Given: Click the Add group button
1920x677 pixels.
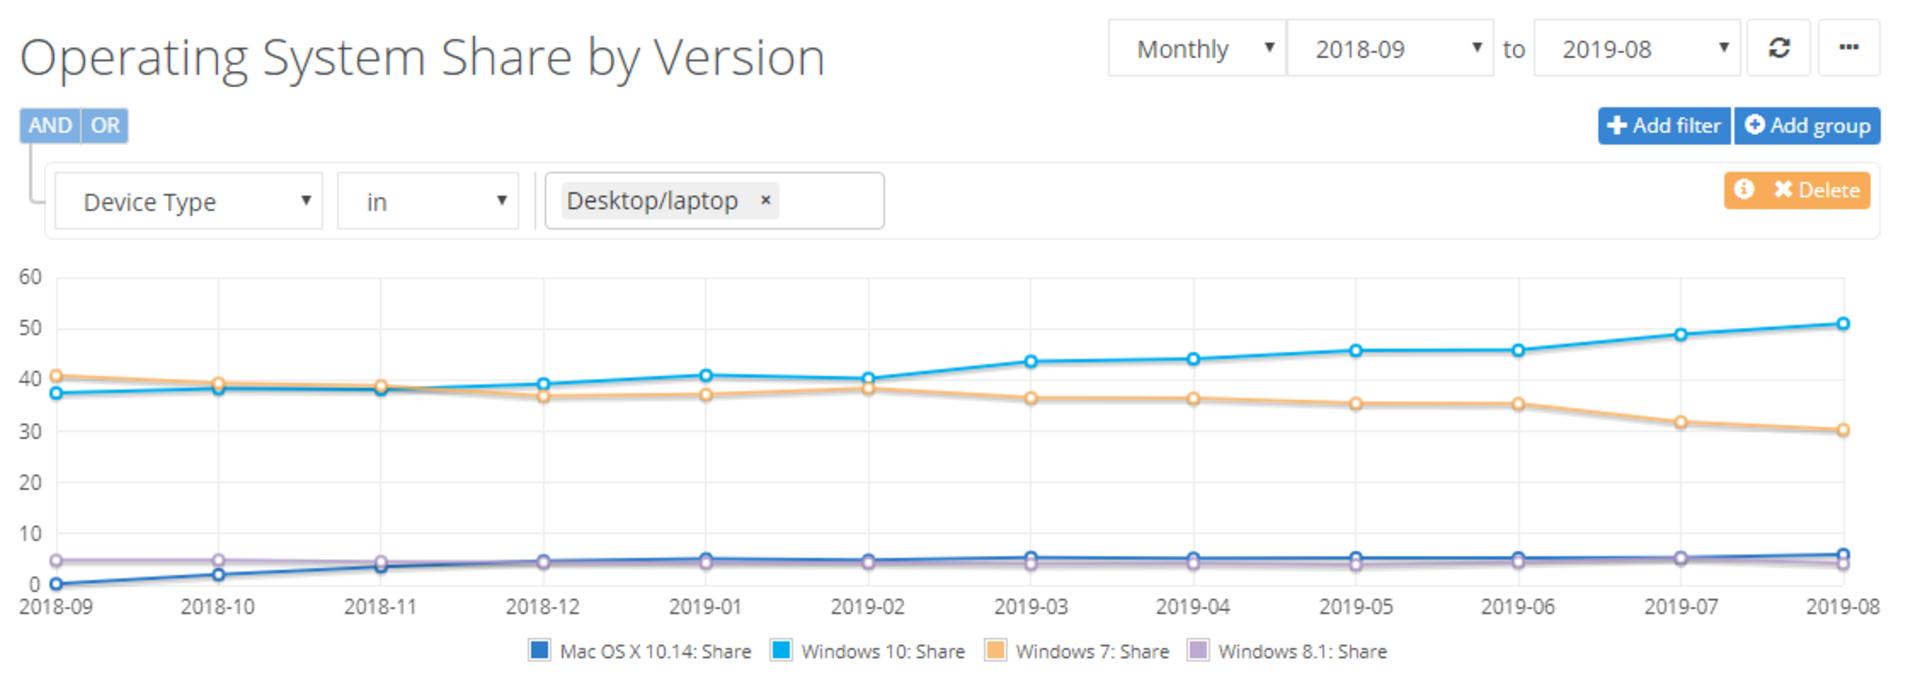Looking at the screenshot, I should (1807, 125).
